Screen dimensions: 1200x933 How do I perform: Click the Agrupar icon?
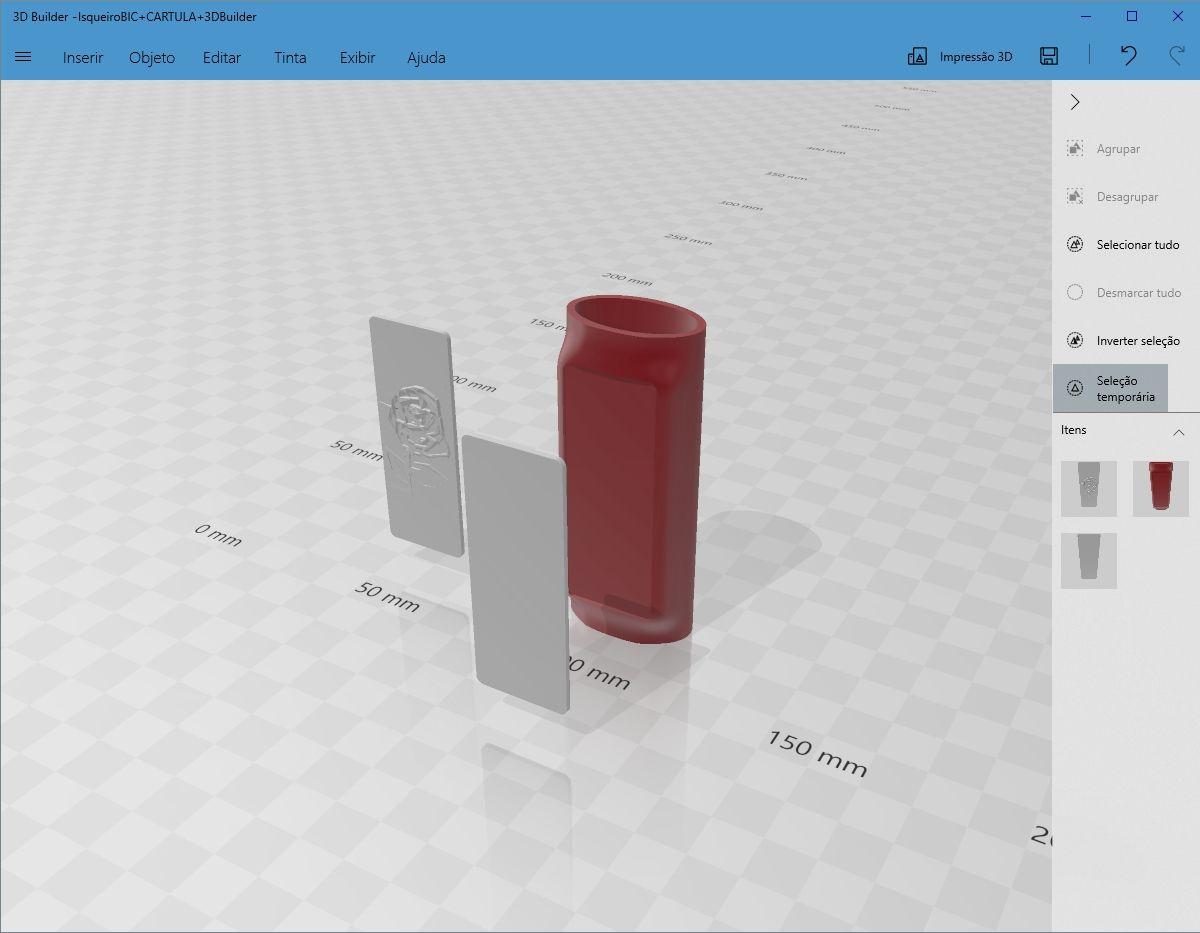pyautogui.click(x=1075, y=149)
